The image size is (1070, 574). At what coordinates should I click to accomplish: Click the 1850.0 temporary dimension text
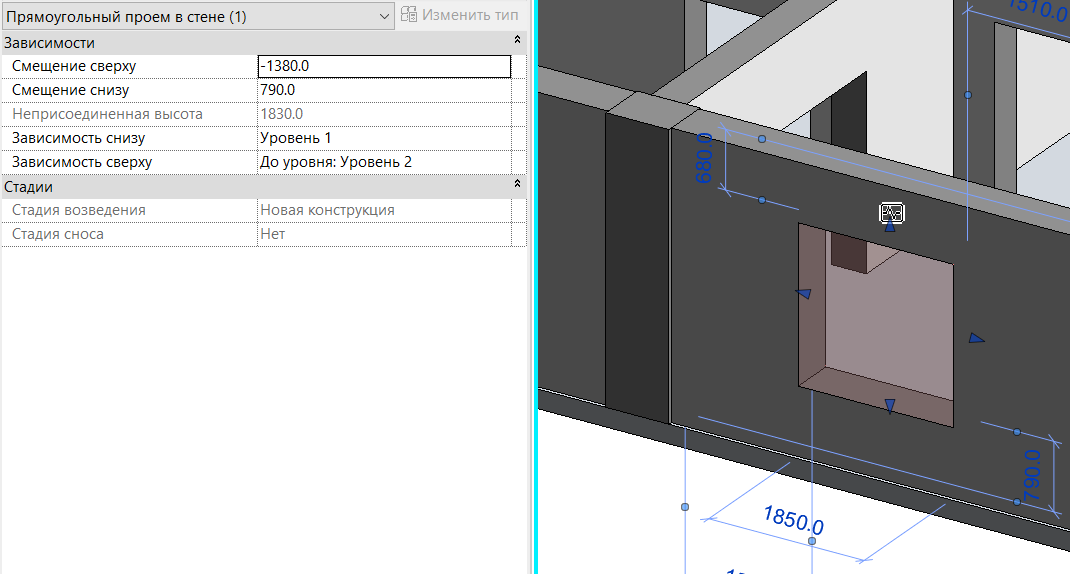pyautogui.click(x=793, y=520)
